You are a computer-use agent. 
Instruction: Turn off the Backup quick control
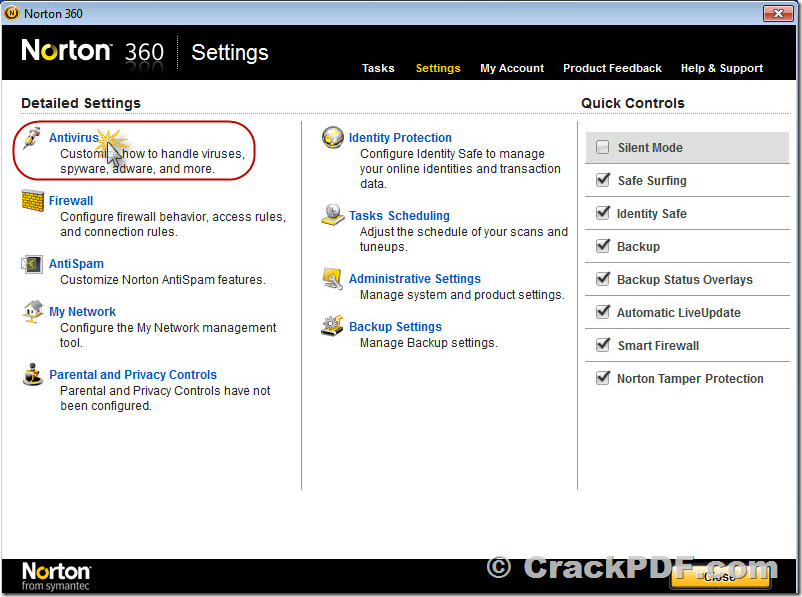click(x=603, y=246)
